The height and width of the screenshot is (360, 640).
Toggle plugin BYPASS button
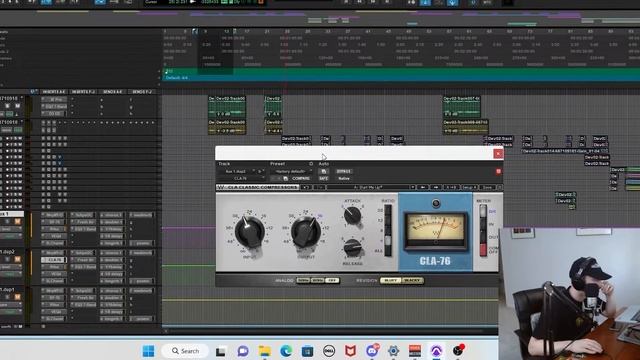(x=344, y=171)
